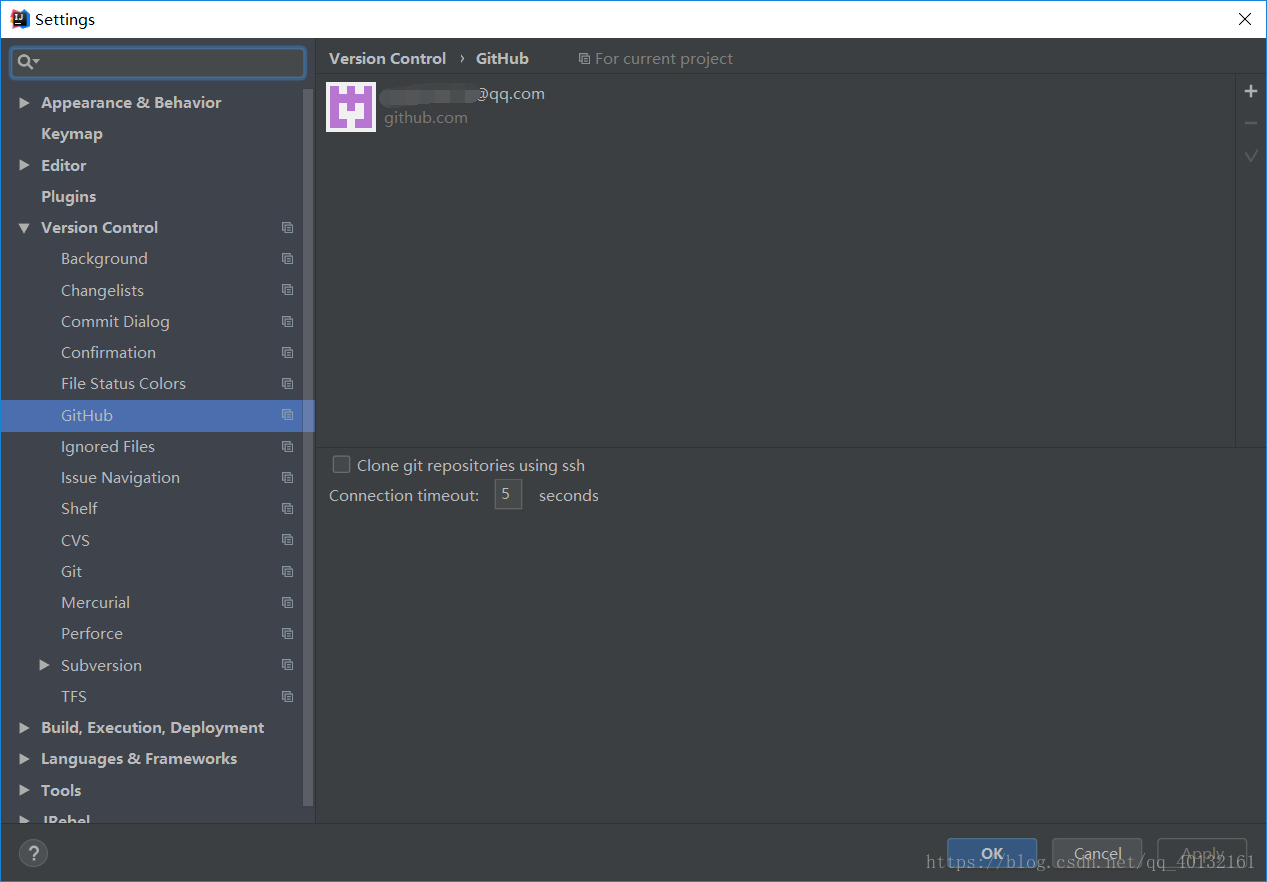
Task: Close the Settings dialog window
Action: pyautogui.click(x=1244, y=19)
